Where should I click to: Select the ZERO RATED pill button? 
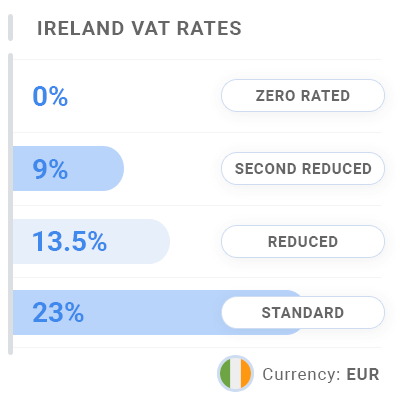click(x=303, y=96)
